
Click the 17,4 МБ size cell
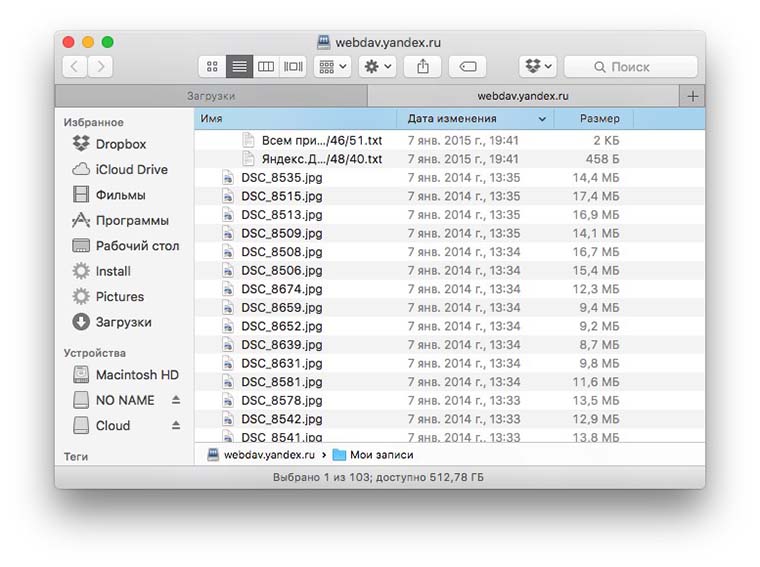coord(596,196)
